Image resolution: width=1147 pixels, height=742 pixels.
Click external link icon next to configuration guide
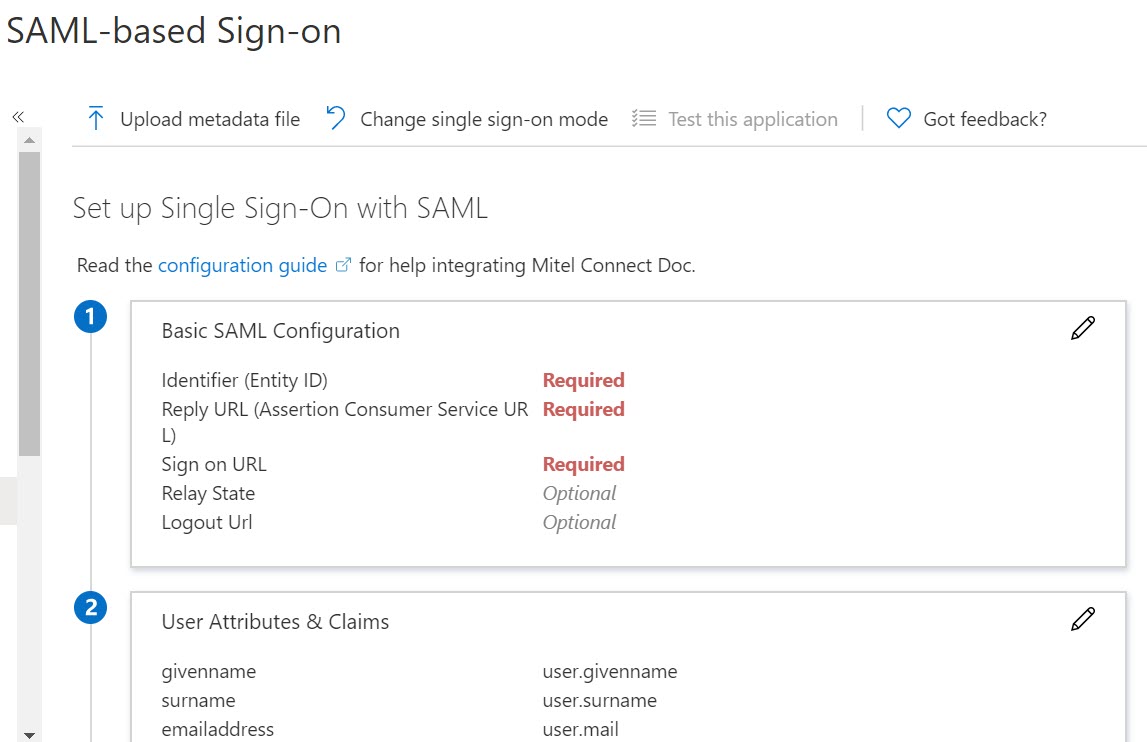[x=343, y=265]
